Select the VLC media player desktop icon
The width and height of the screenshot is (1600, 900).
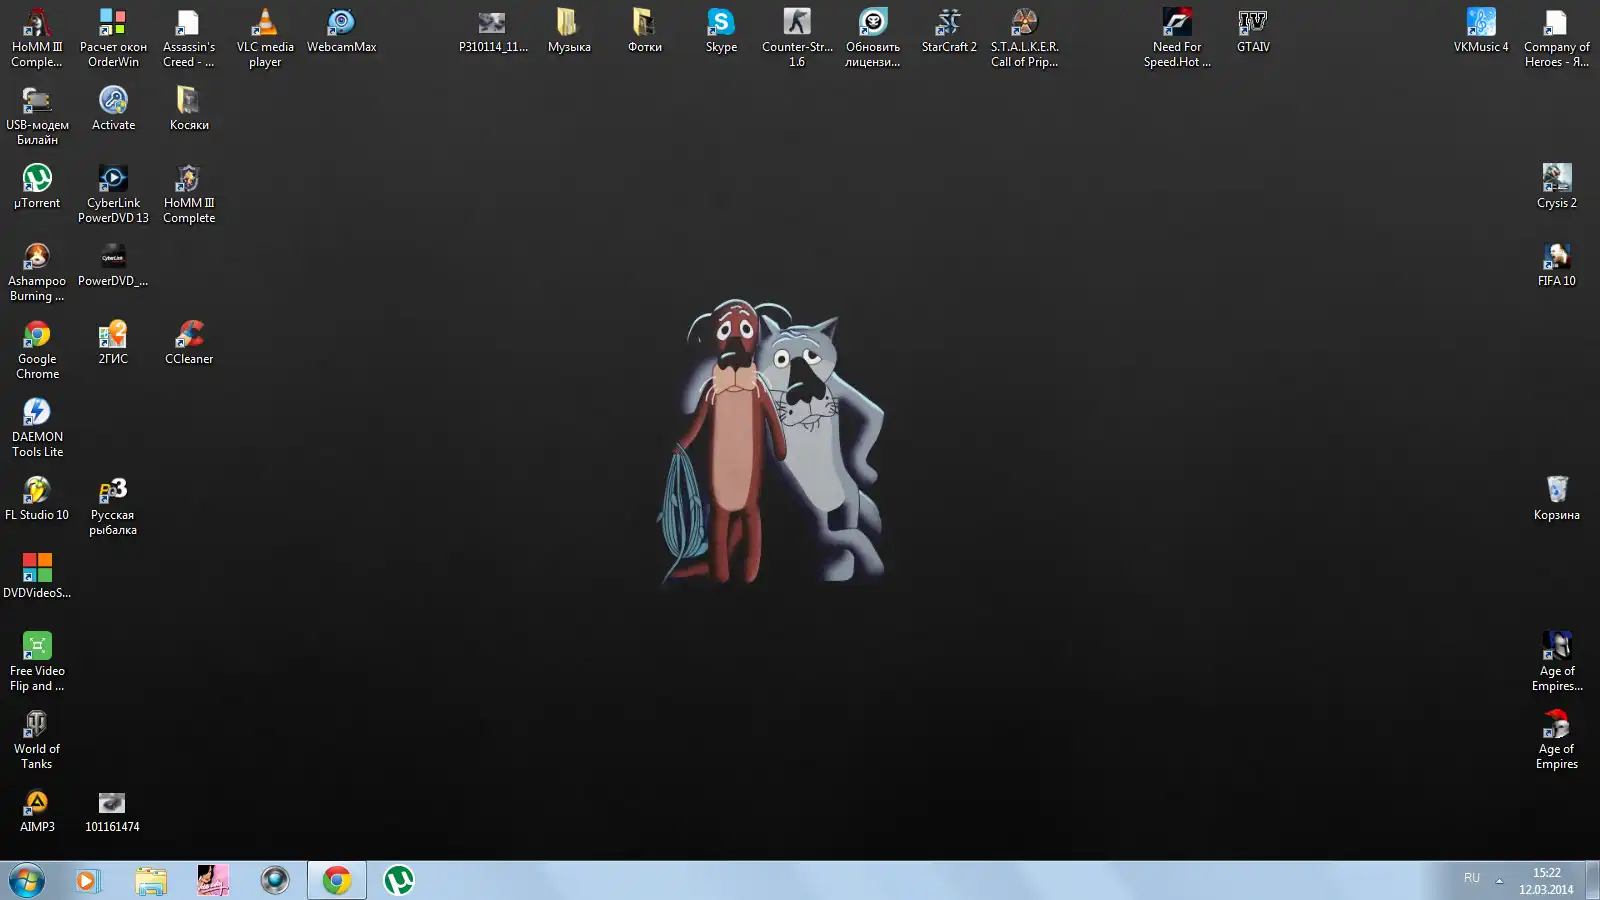(x=265, y=24)
